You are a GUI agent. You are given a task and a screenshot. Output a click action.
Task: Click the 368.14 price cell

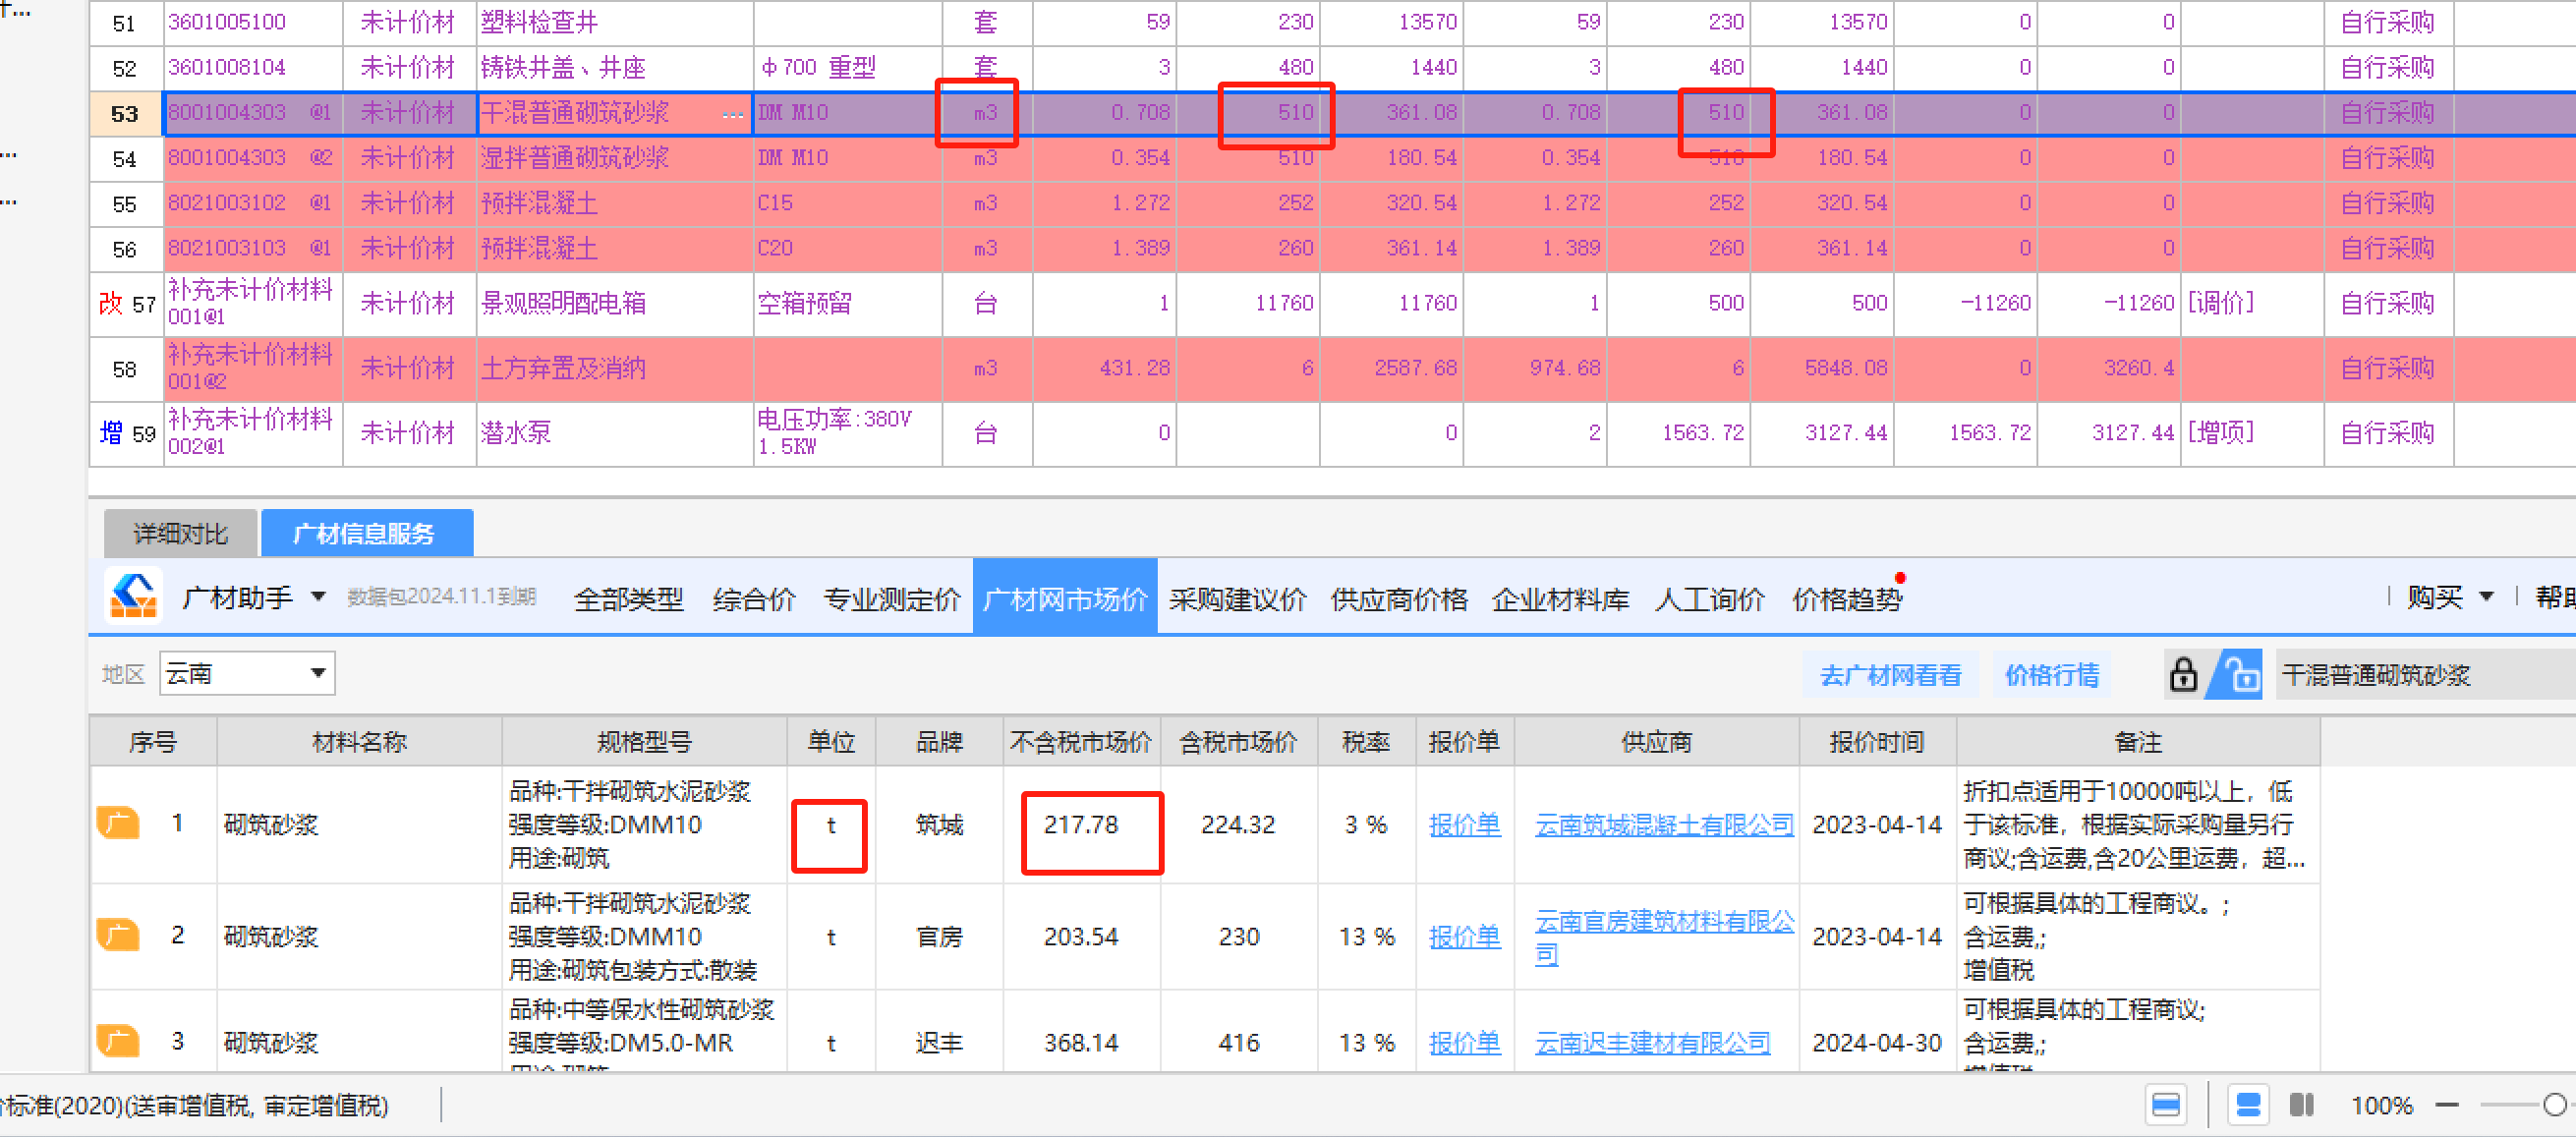[x=1081, y=1042]
